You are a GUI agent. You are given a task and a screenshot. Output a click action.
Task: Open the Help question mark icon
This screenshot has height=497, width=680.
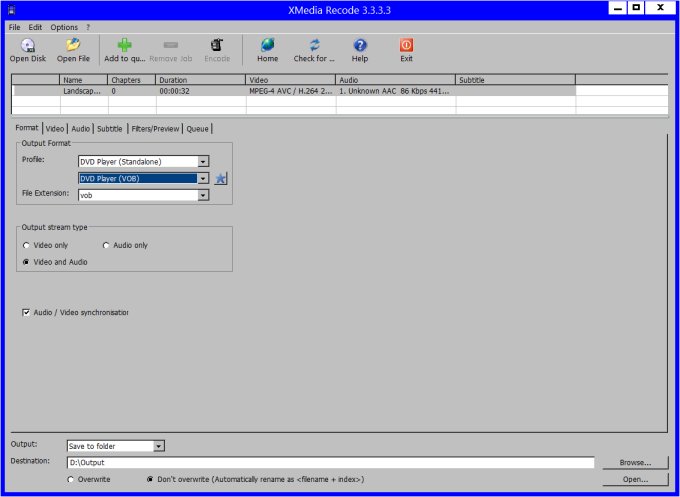click(x=360, y=45)
